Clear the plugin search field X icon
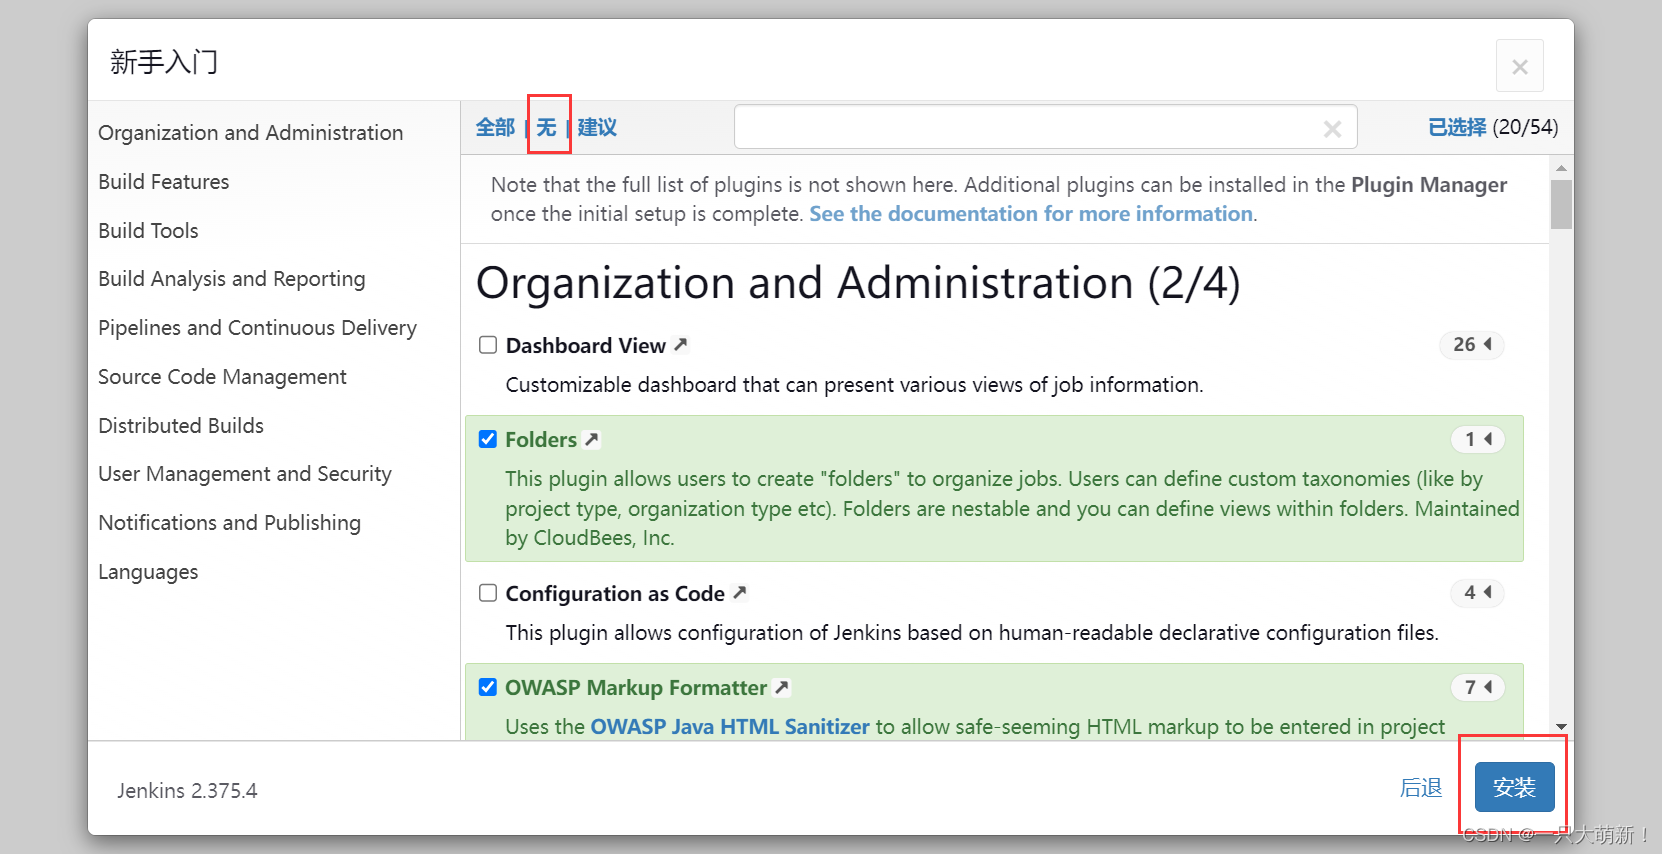The width and height of the screenshot is (1662, 854). coord(1332,128)
